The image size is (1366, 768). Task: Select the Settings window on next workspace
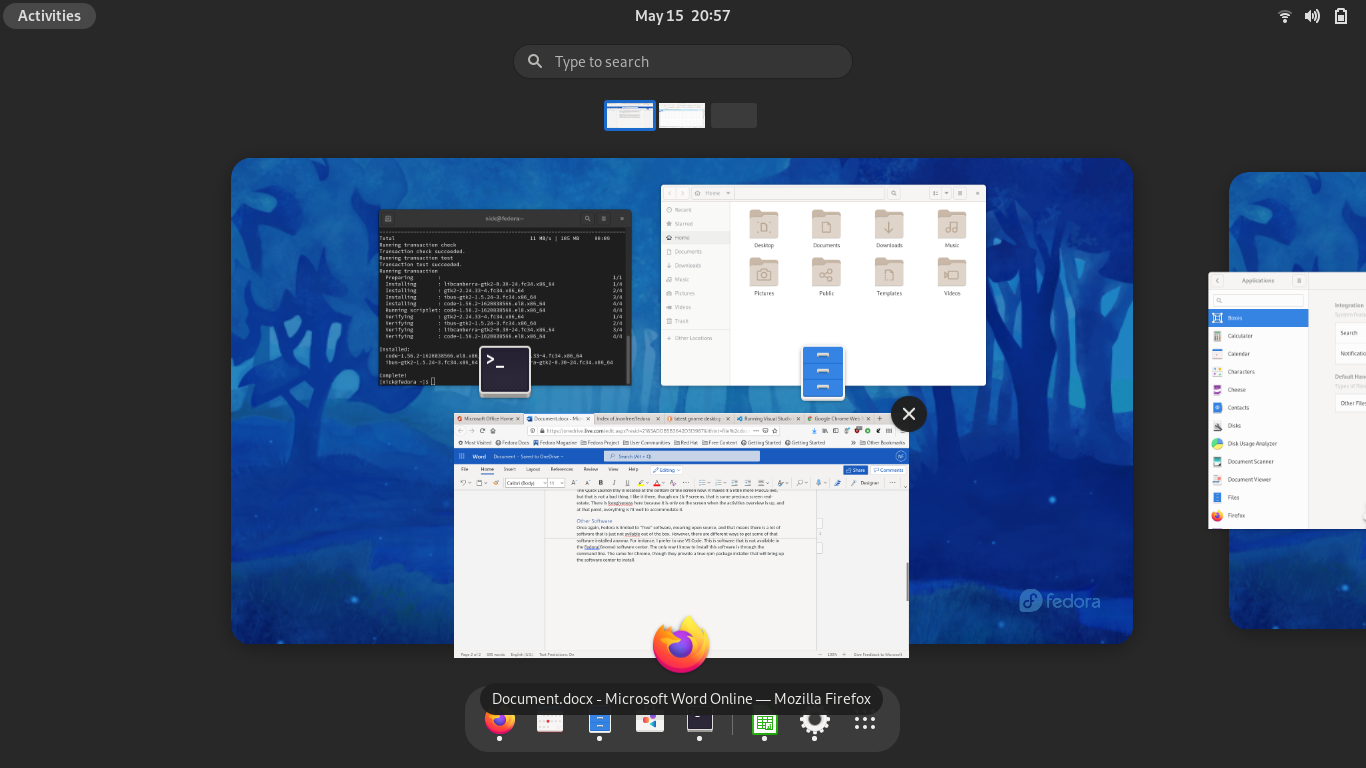coord(1287,400)
